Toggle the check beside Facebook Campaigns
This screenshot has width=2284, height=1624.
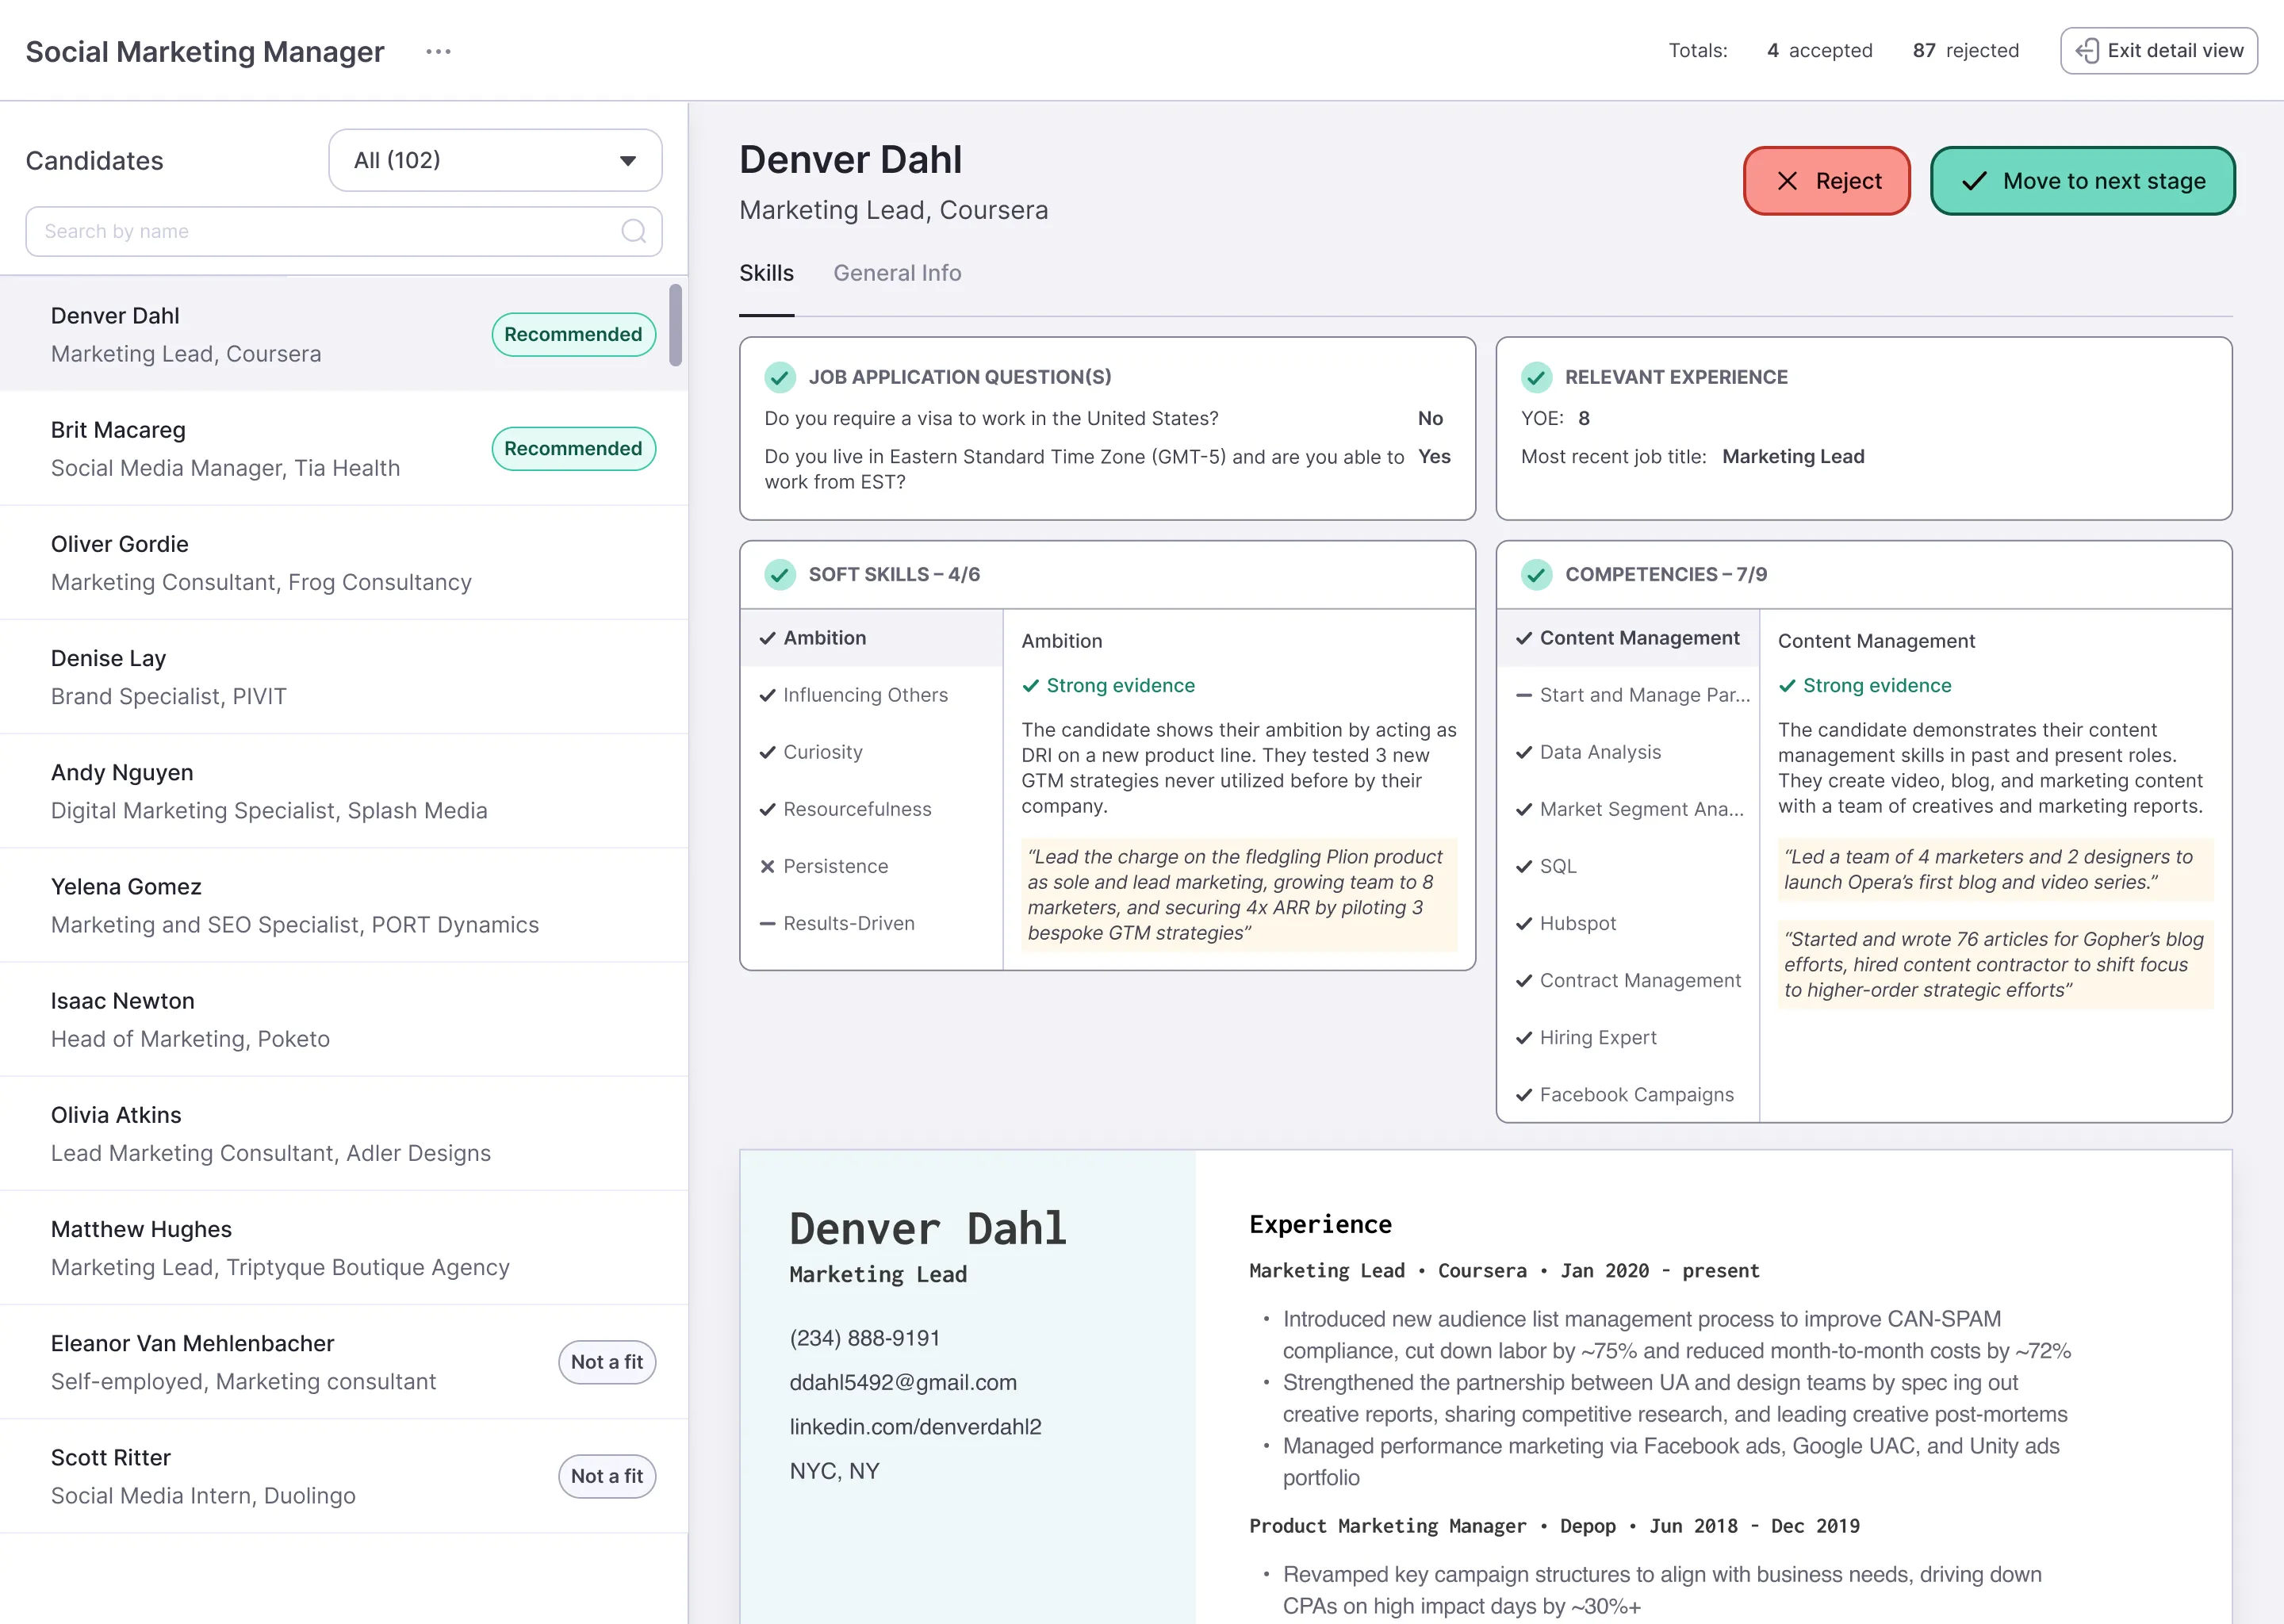pyautogui.click(x=1524, y=1094)
